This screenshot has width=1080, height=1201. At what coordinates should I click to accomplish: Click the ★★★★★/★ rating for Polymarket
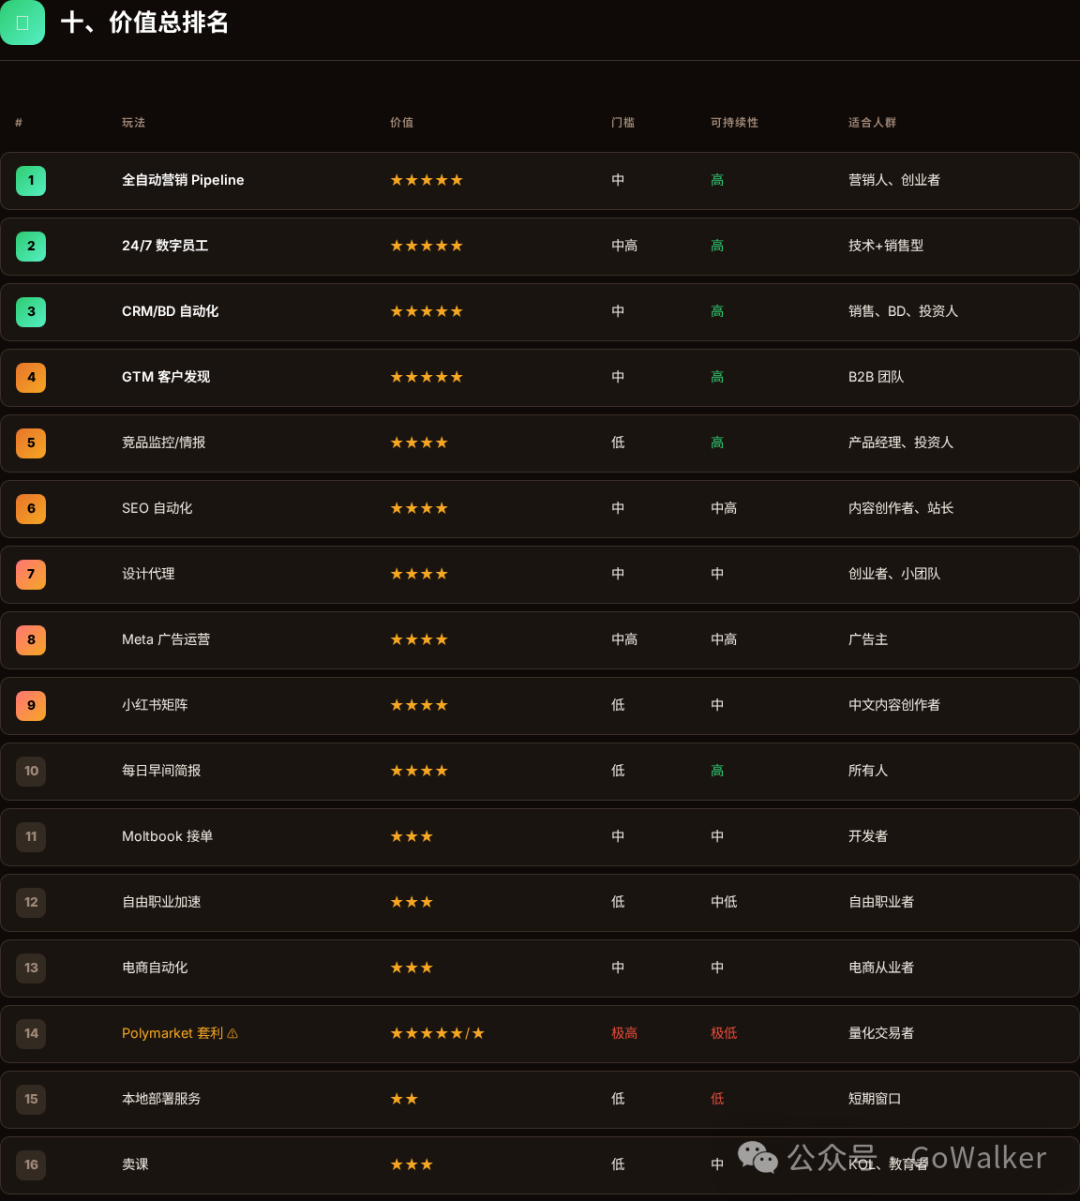click(438, 1033)
